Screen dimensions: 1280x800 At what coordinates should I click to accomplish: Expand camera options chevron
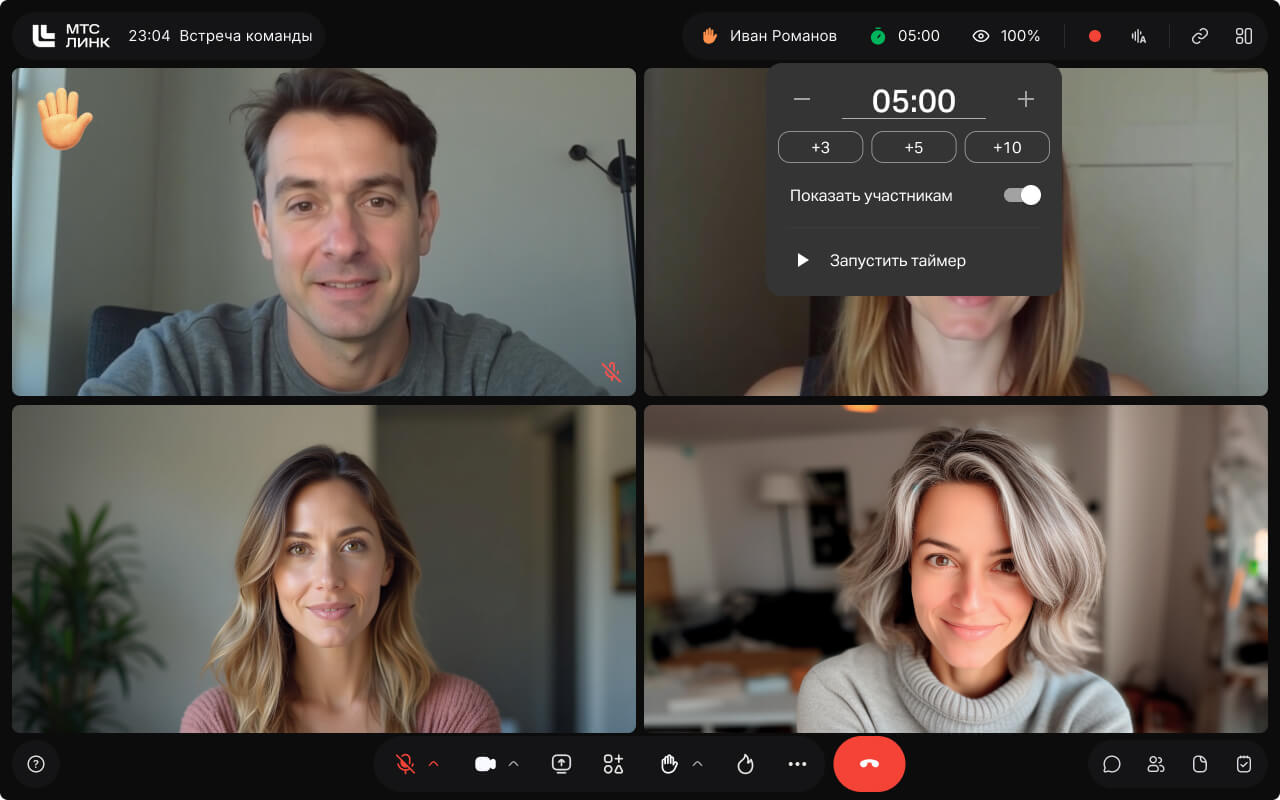[513, 764]
